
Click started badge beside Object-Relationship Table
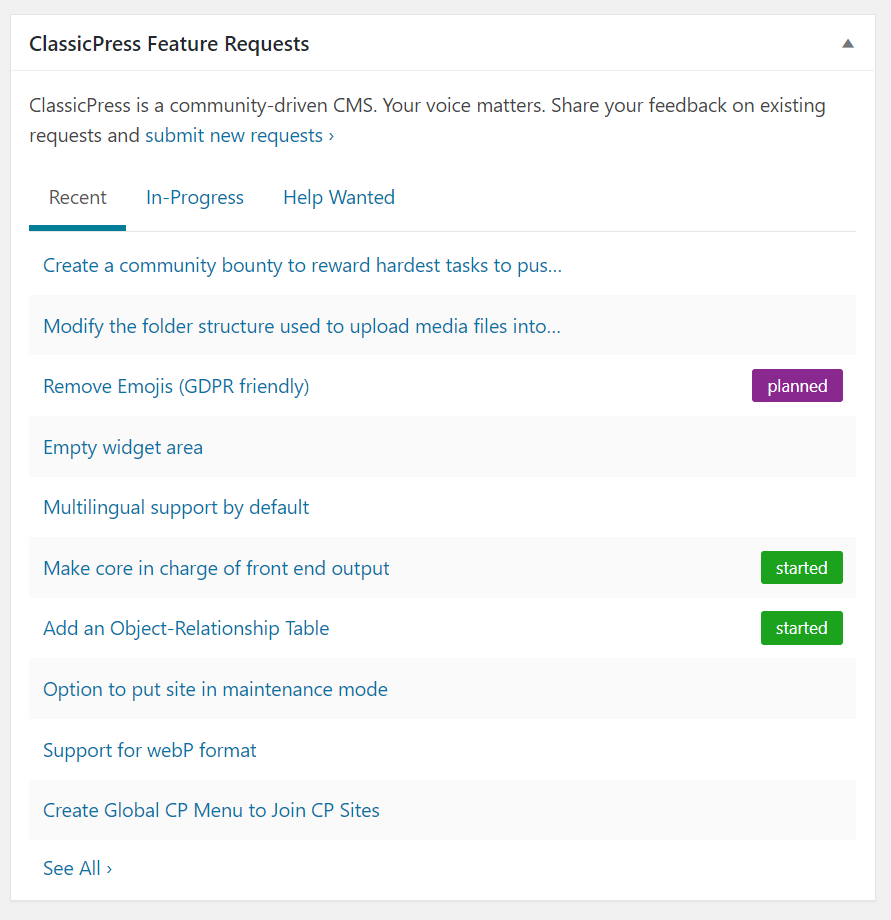[801, 628]
